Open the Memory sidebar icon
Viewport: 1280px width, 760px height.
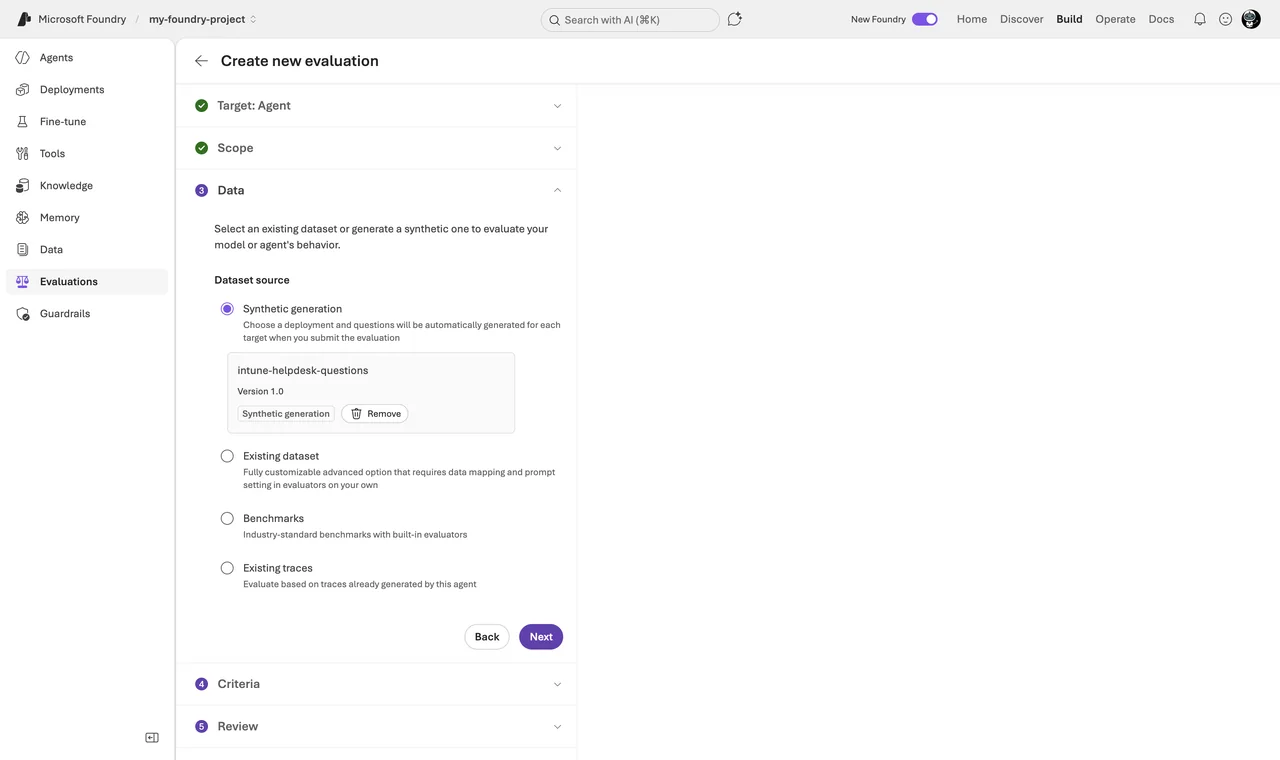pos(22,218)
